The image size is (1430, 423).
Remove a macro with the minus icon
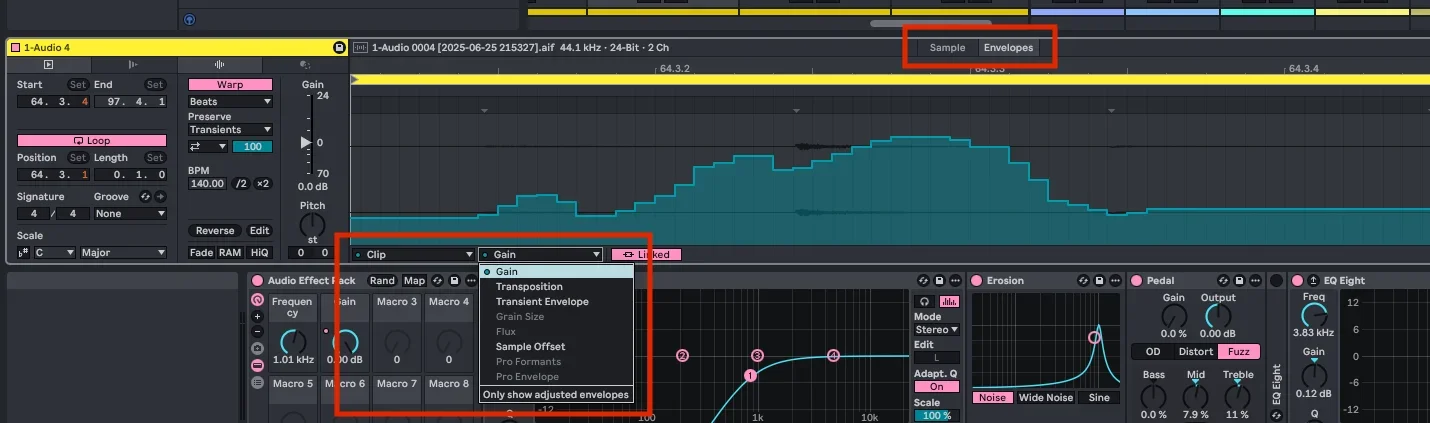(x=257, y=331)
